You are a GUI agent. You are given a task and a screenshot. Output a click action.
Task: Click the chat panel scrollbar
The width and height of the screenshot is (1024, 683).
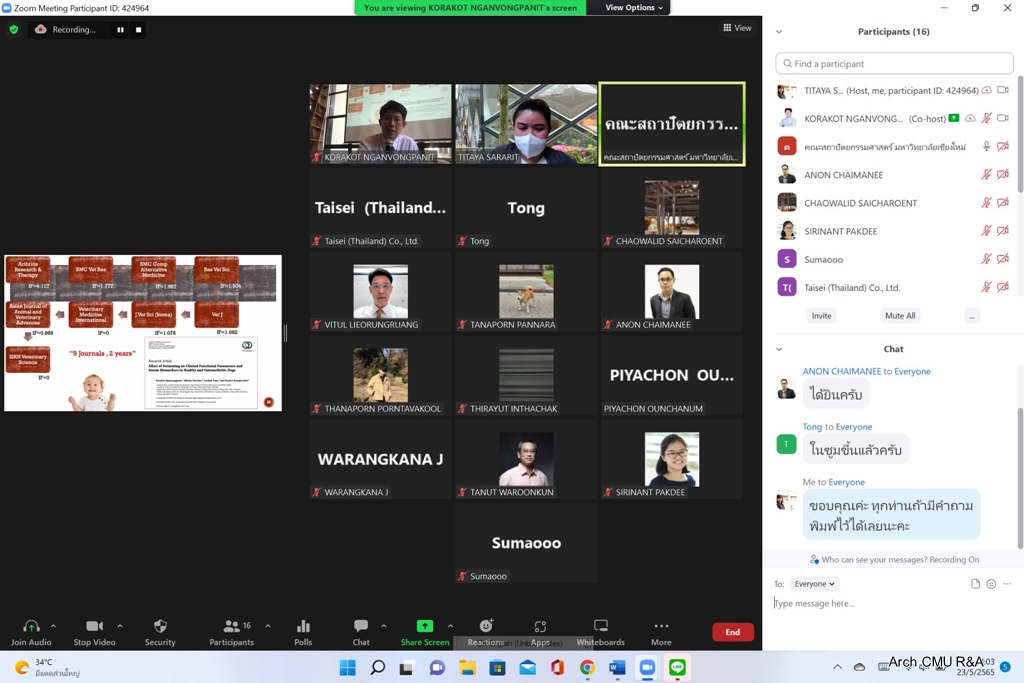coord(1019,478)
